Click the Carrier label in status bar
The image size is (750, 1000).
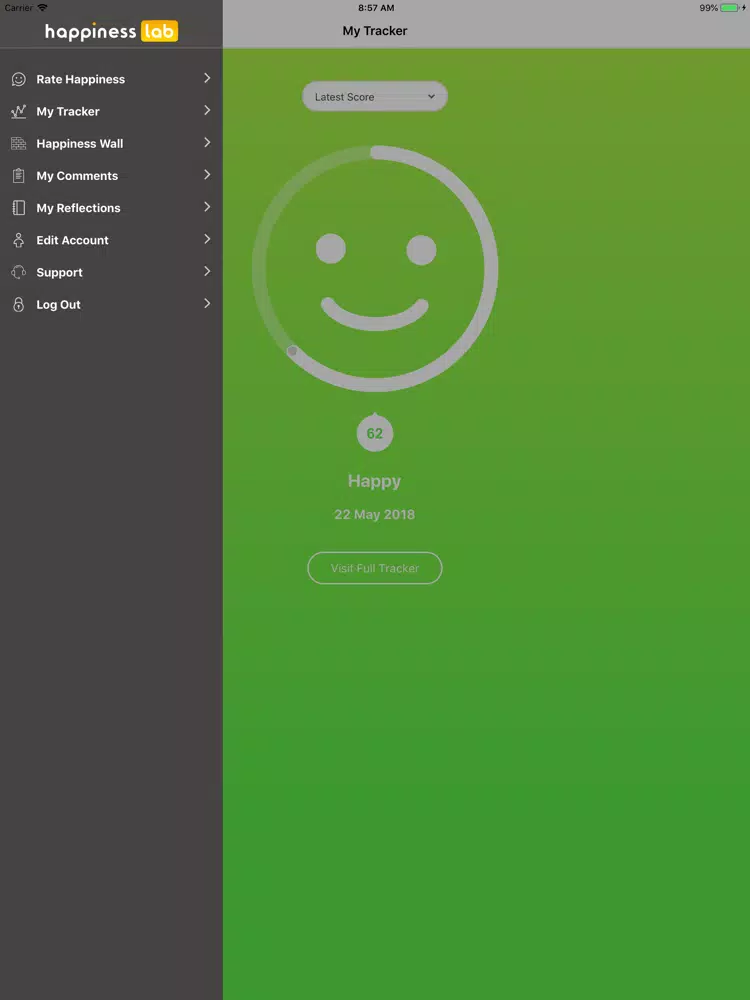[18, 8]
